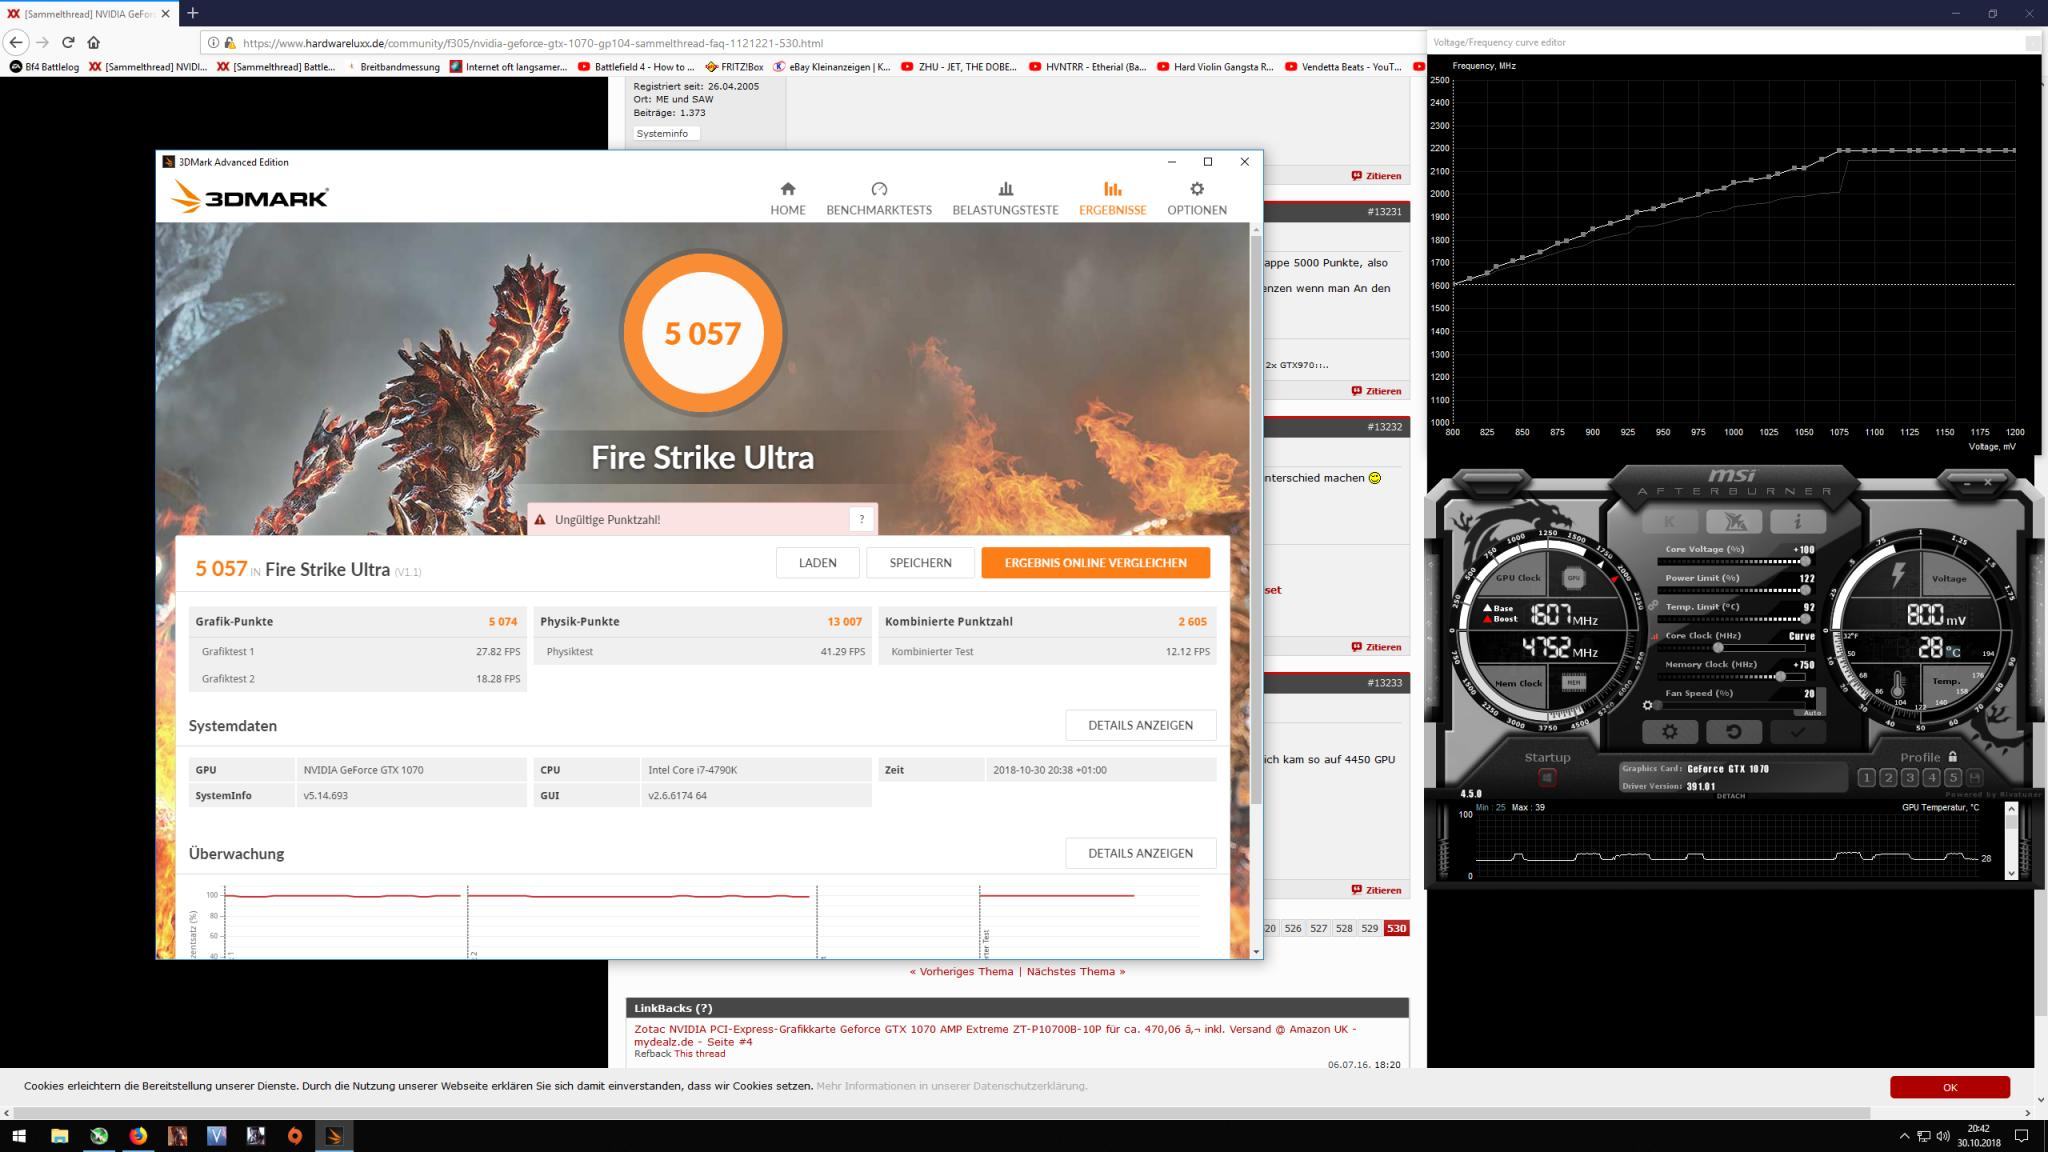Click Zitieren link above post #13231
The image size is (2048, 1152).
(x=1376, y=176)
